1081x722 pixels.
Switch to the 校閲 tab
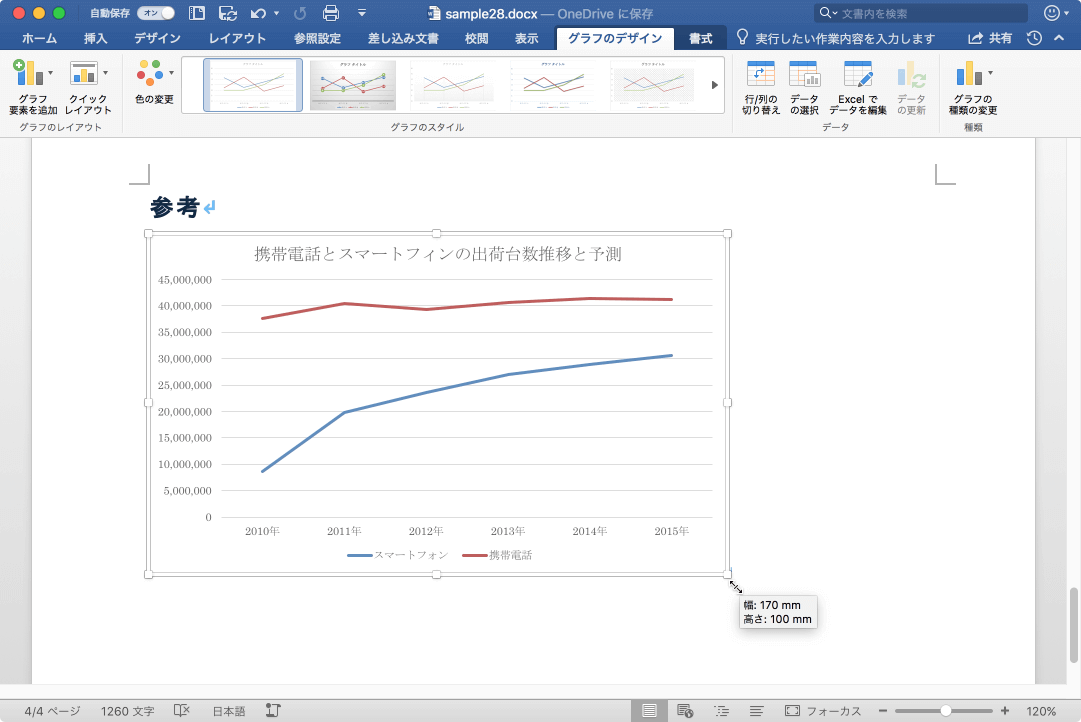(x=476, y=39)
